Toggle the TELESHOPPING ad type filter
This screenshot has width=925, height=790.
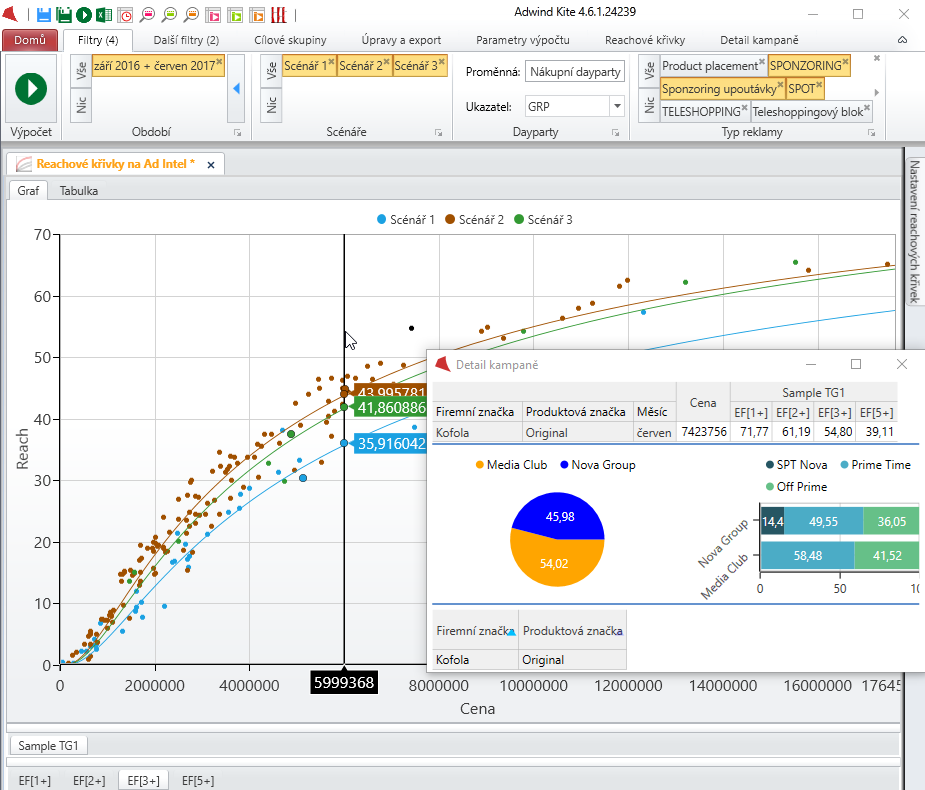702,112
